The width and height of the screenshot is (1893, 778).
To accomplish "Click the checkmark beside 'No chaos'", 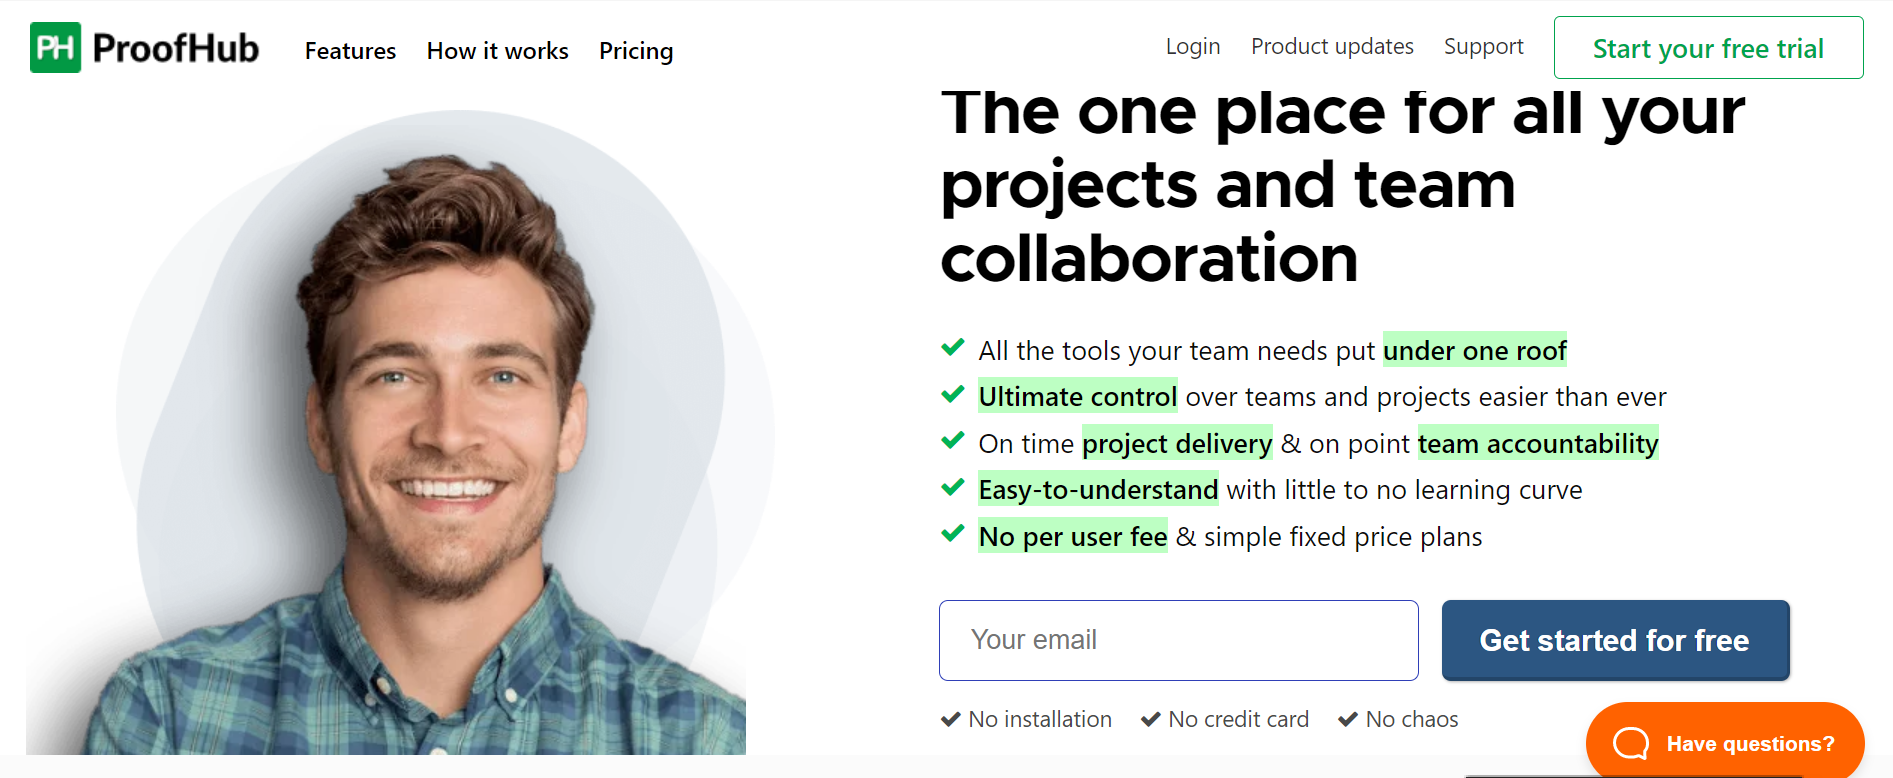I will (x=1347, y=718).
